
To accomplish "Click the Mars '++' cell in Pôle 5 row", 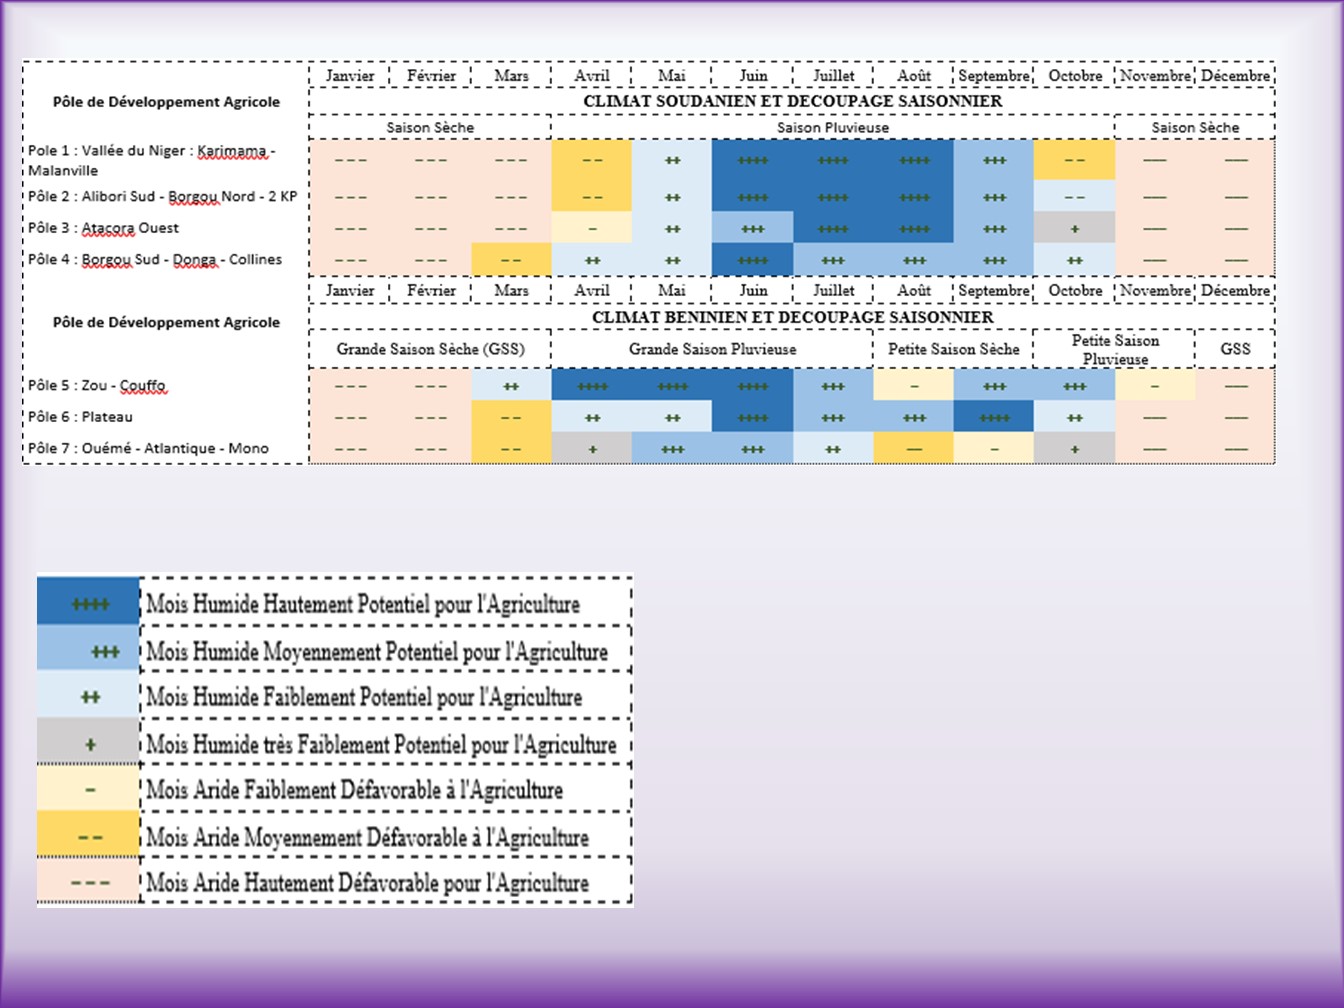I will pyautogui.click(x=511, y=385).
